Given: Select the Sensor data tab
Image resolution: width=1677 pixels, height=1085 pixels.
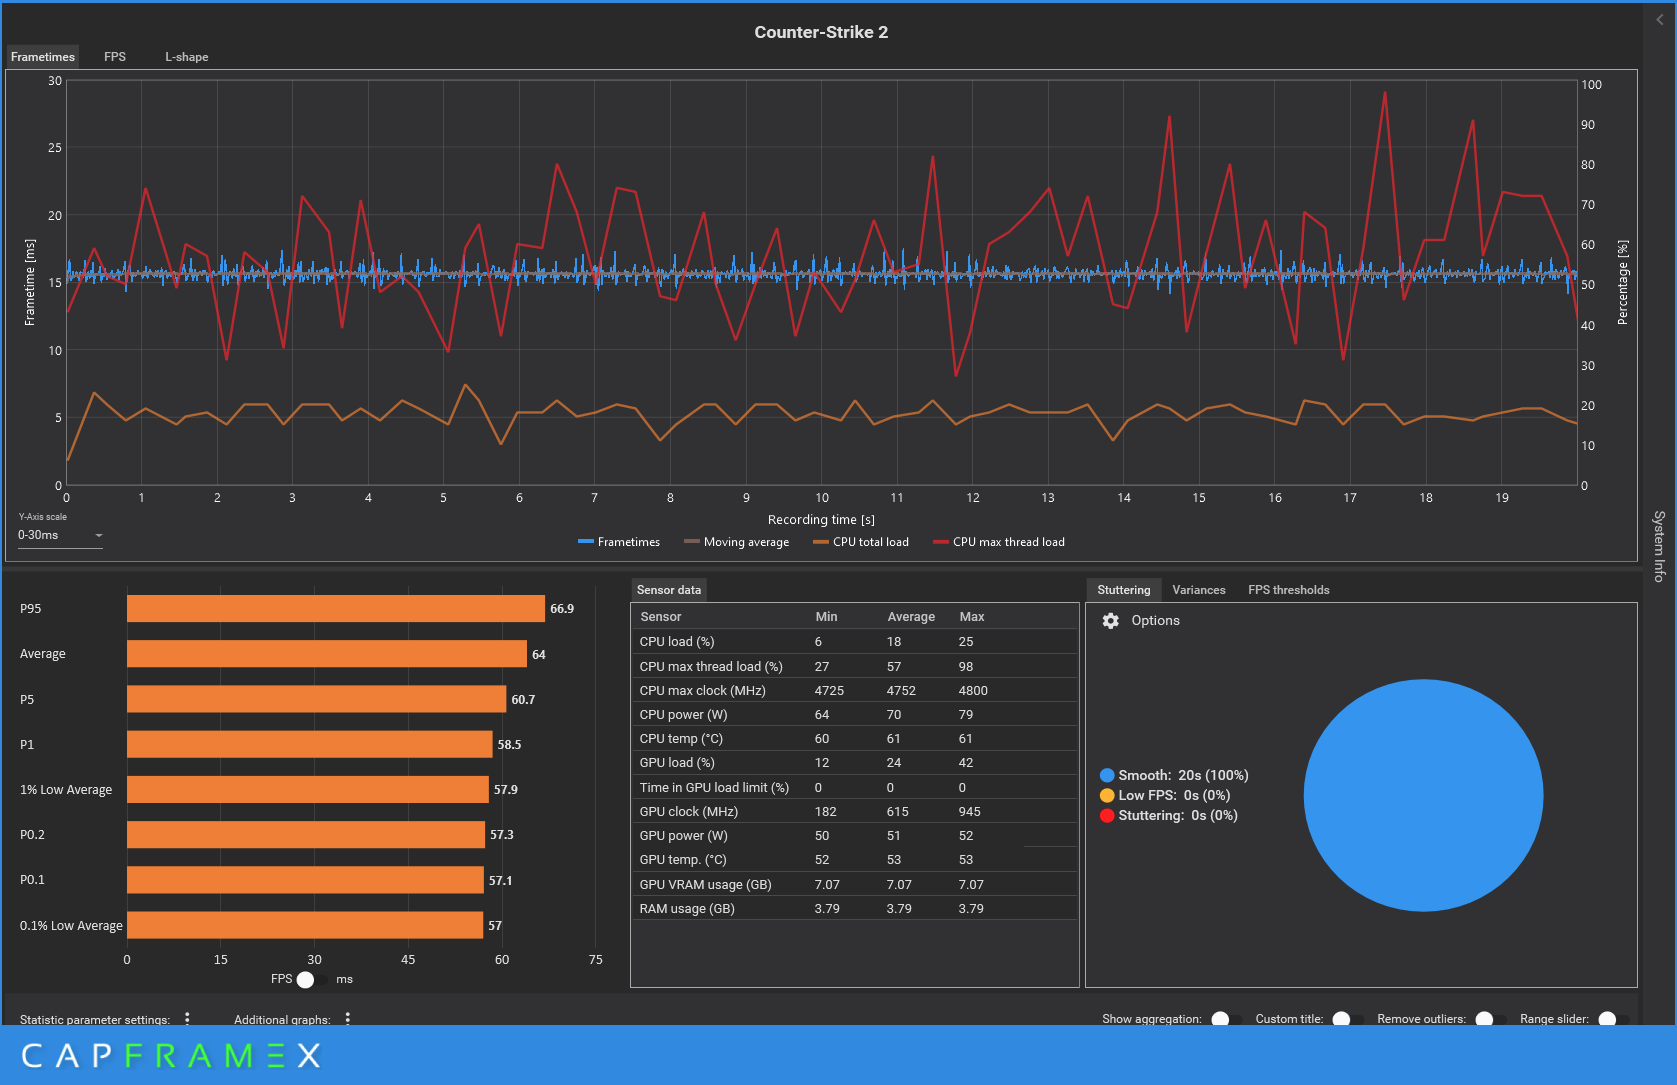Looking at the screenshot, I should (x=669, y=590).
